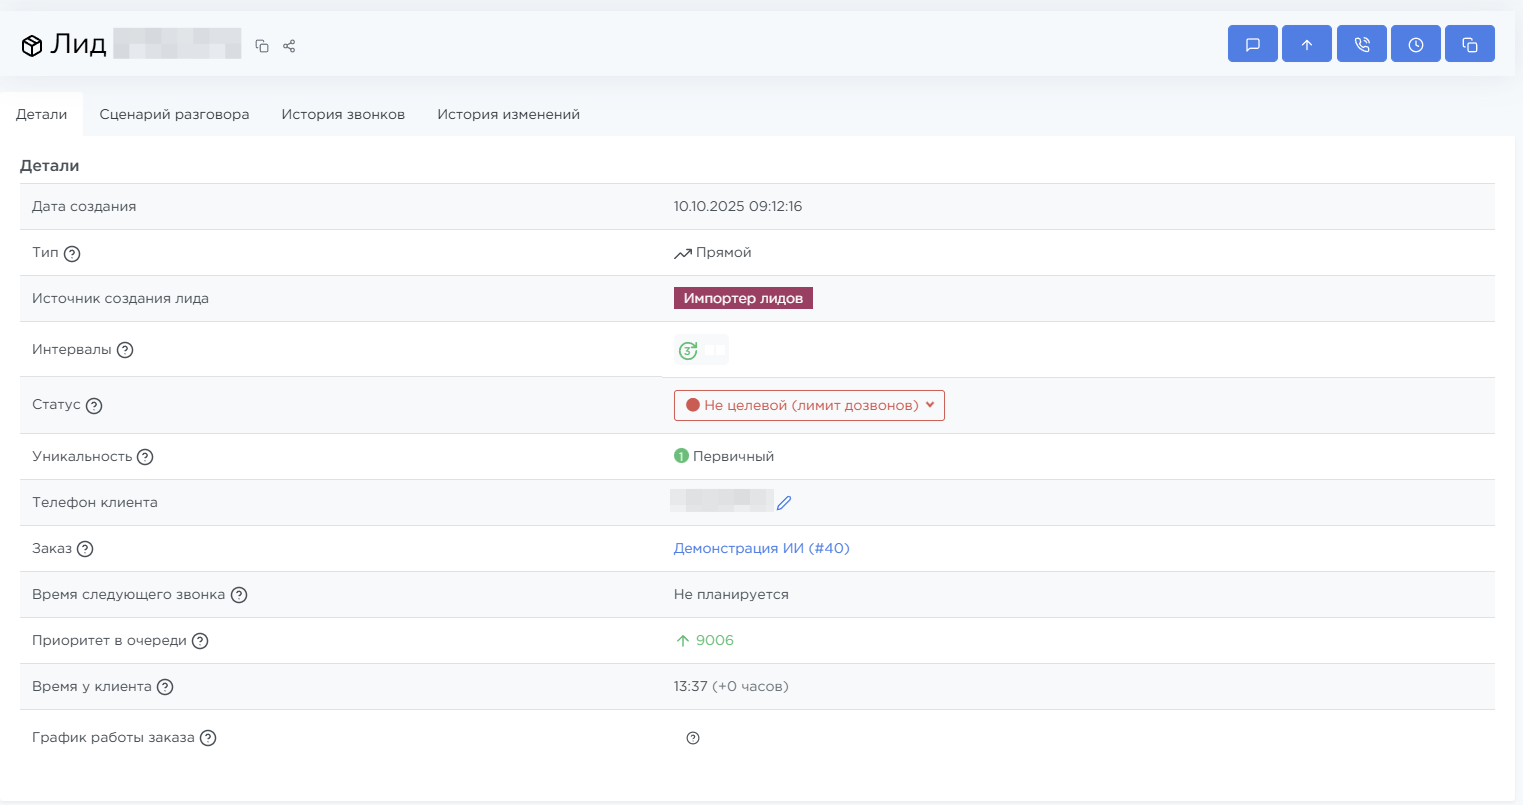Click the clock button in the header
The height and width of the screenshot is (805, 1523).
pos(1415,44)
